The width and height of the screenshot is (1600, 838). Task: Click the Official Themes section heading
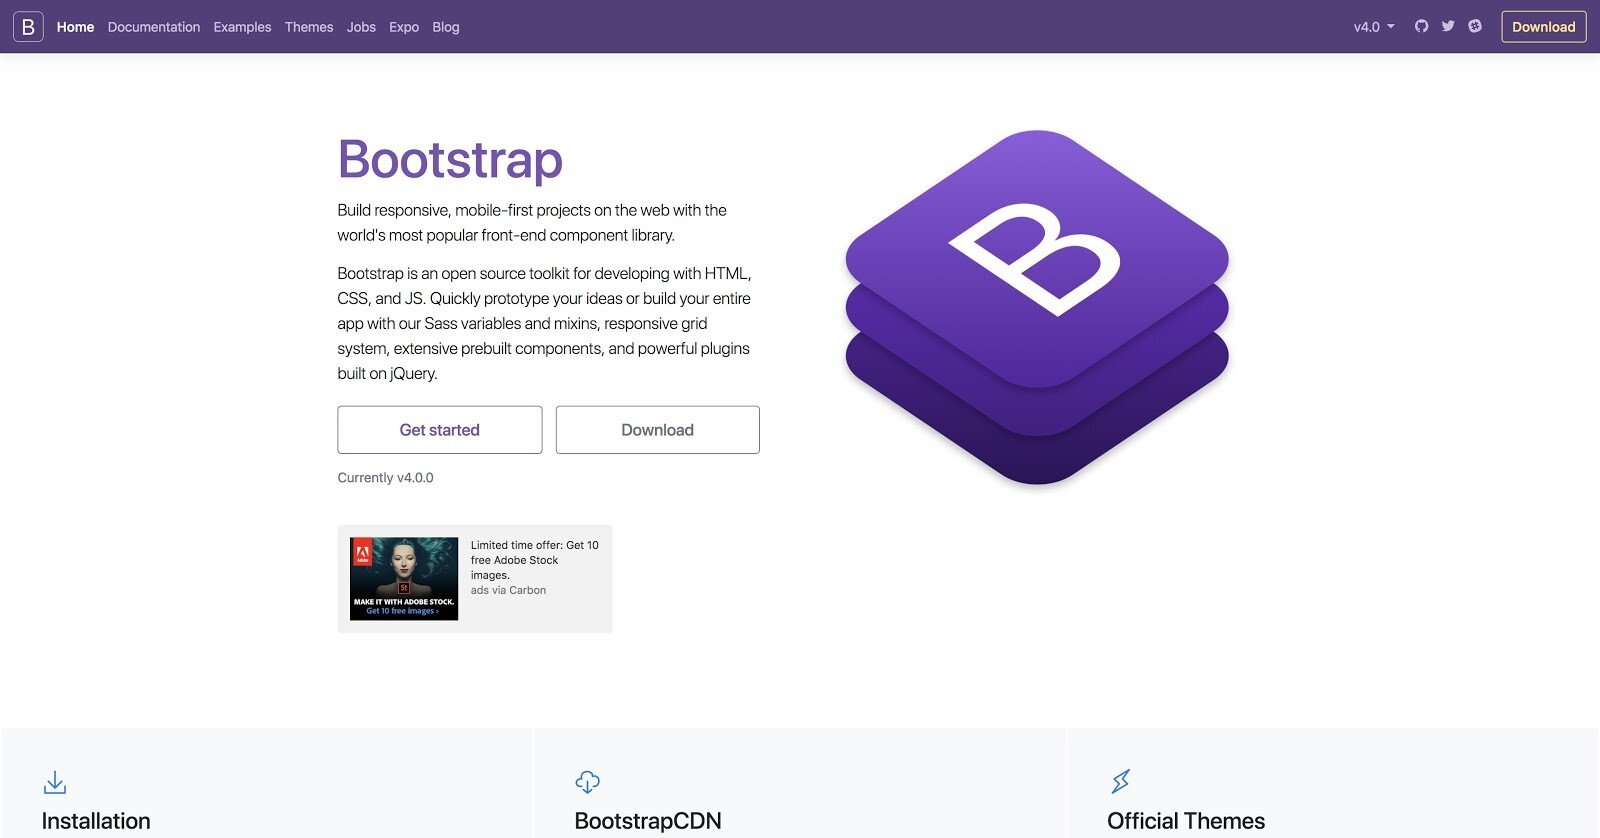pos(1186,821)
